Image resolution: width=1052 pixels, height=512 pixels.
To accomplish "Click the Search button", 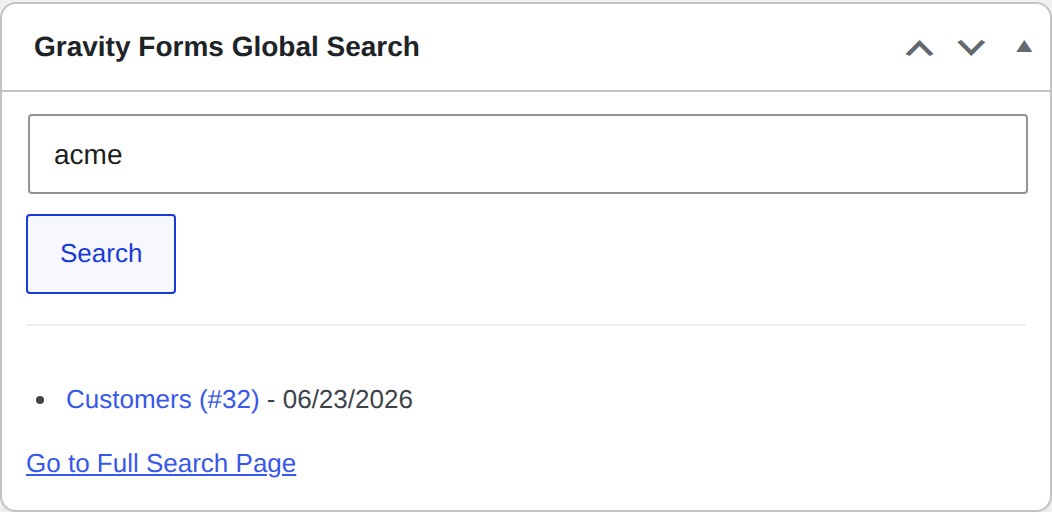I will coord(101,254).
